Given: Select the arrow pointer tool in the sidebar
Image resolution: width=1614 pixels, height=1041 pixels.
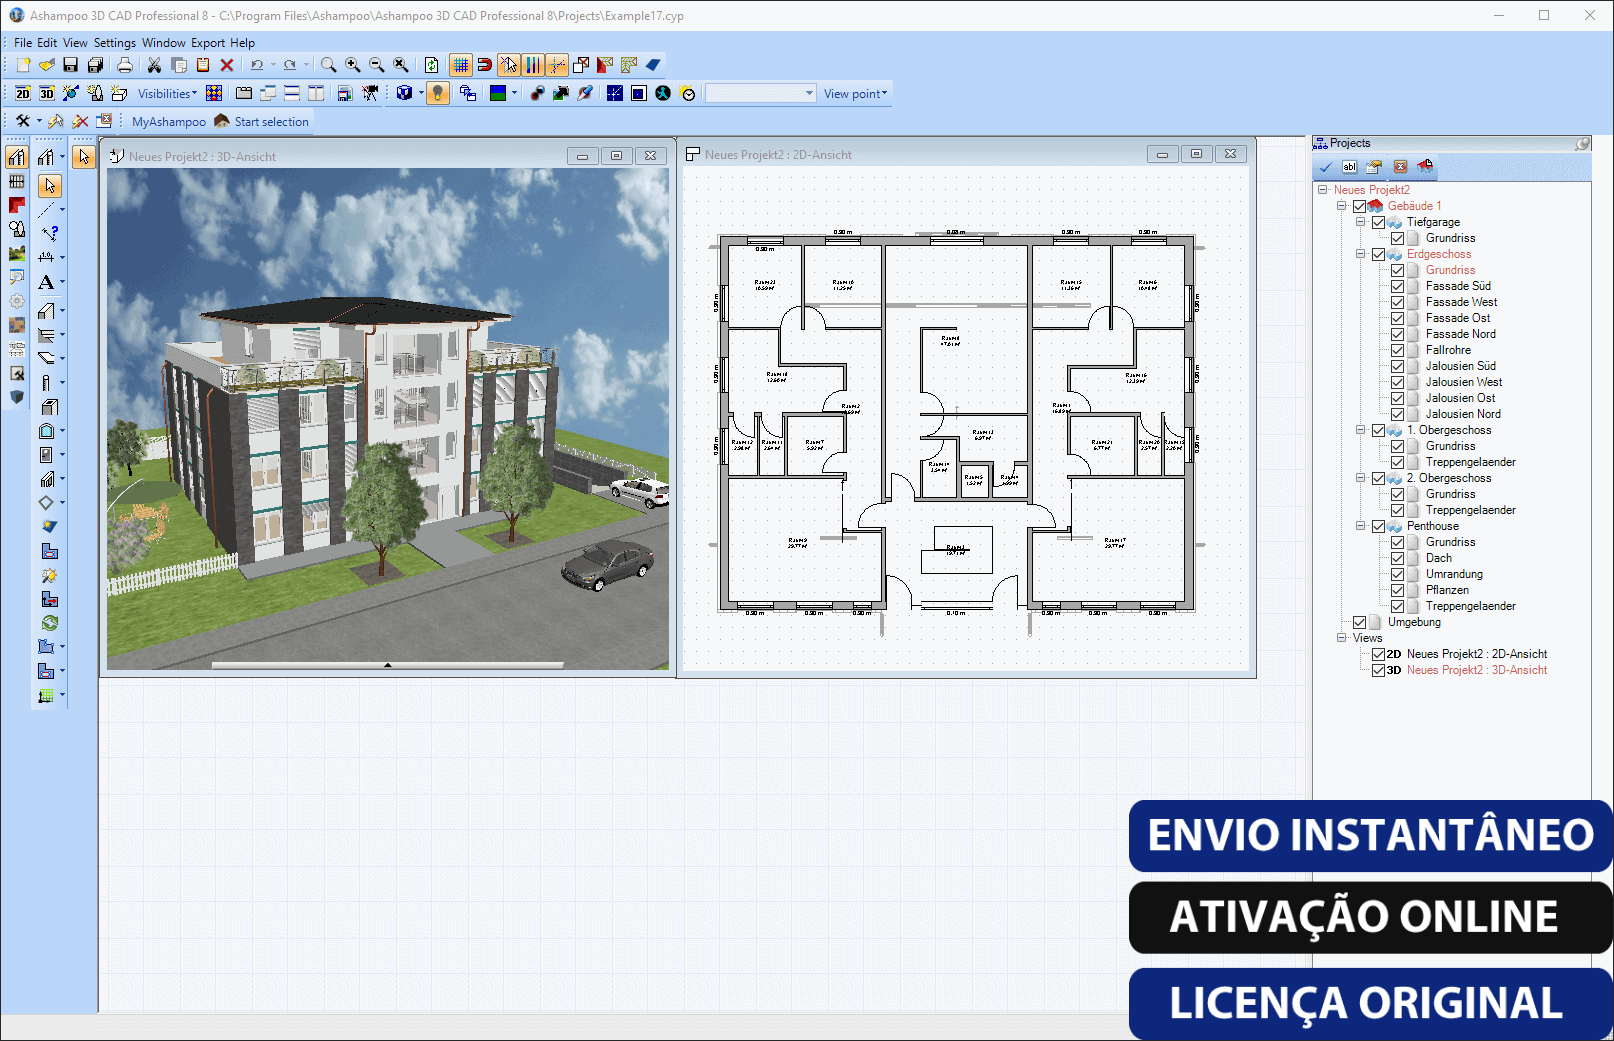Looking at the screenshot, I should coord(49,185).
